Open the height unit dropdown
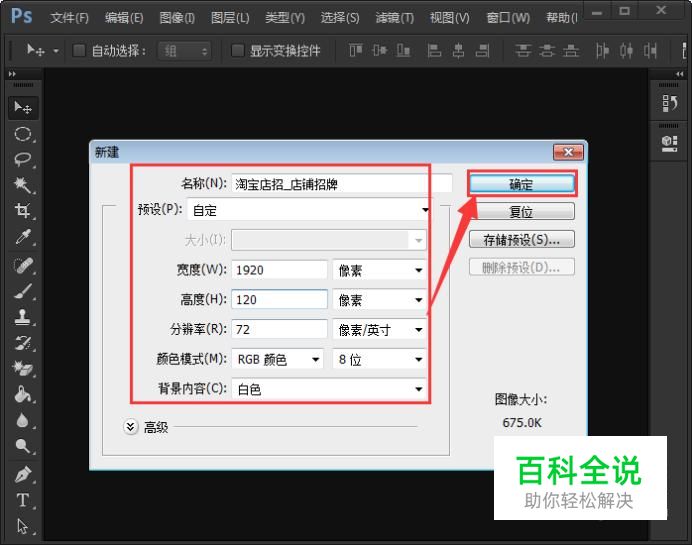The width and height of the screenshot is (692, 545). click(x=379, y=300)
